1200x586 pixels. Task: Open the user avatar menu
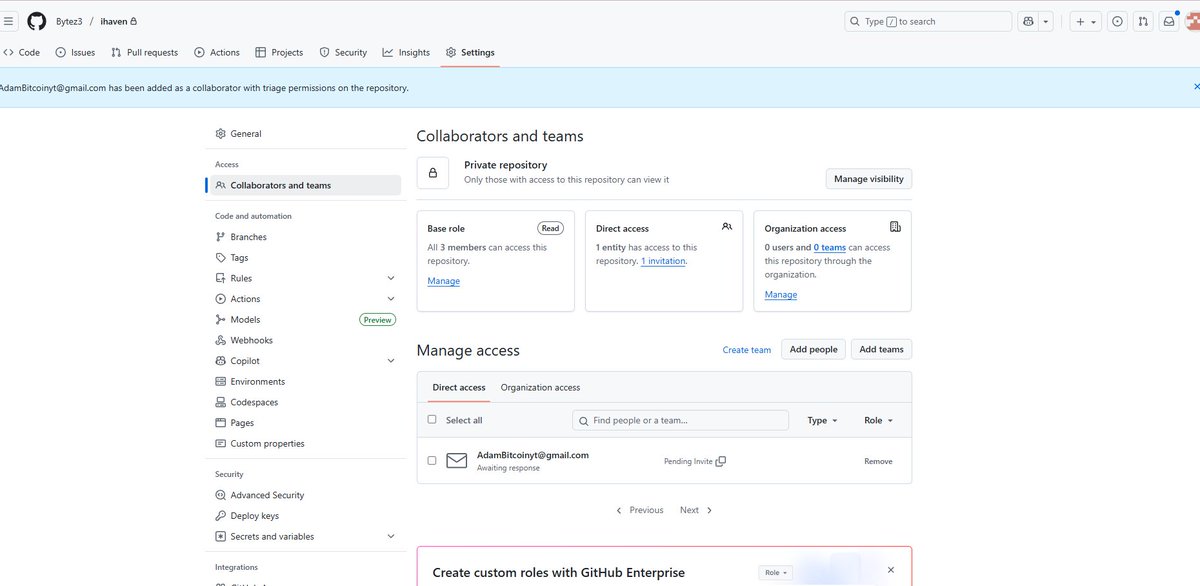tap(1192, 21)
